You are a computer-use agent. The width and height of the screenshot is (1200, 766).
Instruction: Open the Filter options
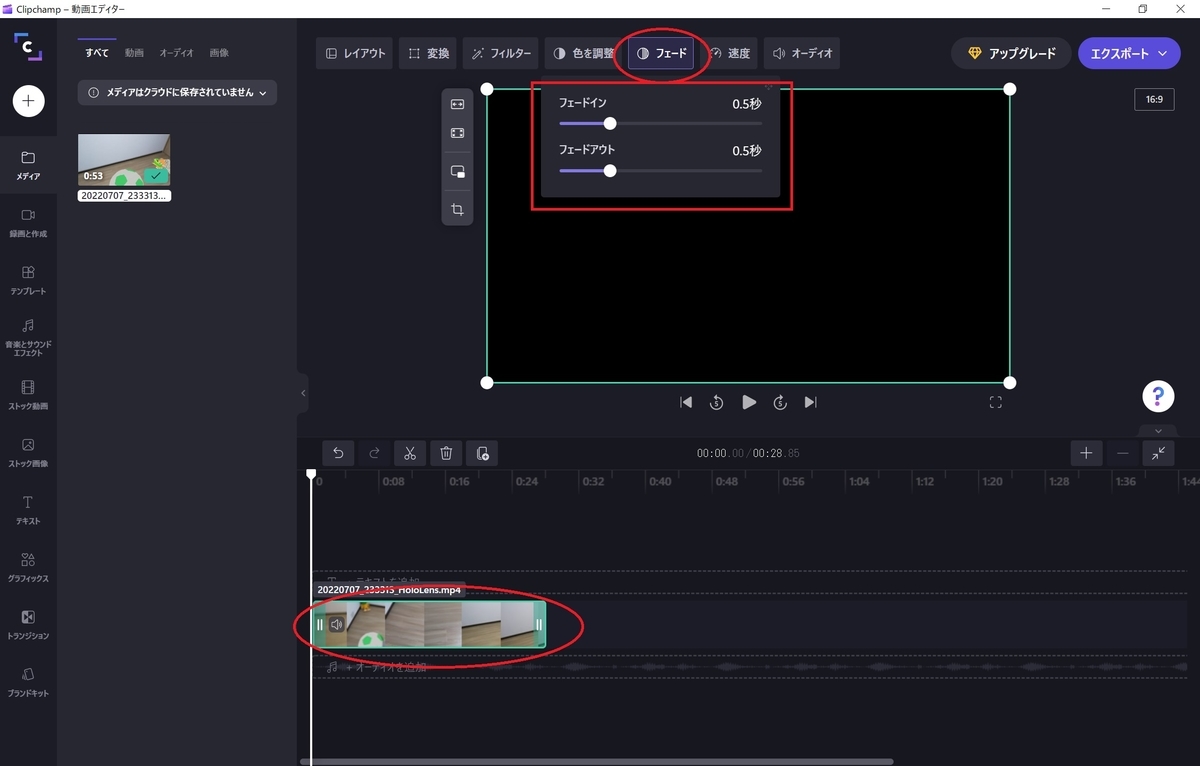(501, 54)
